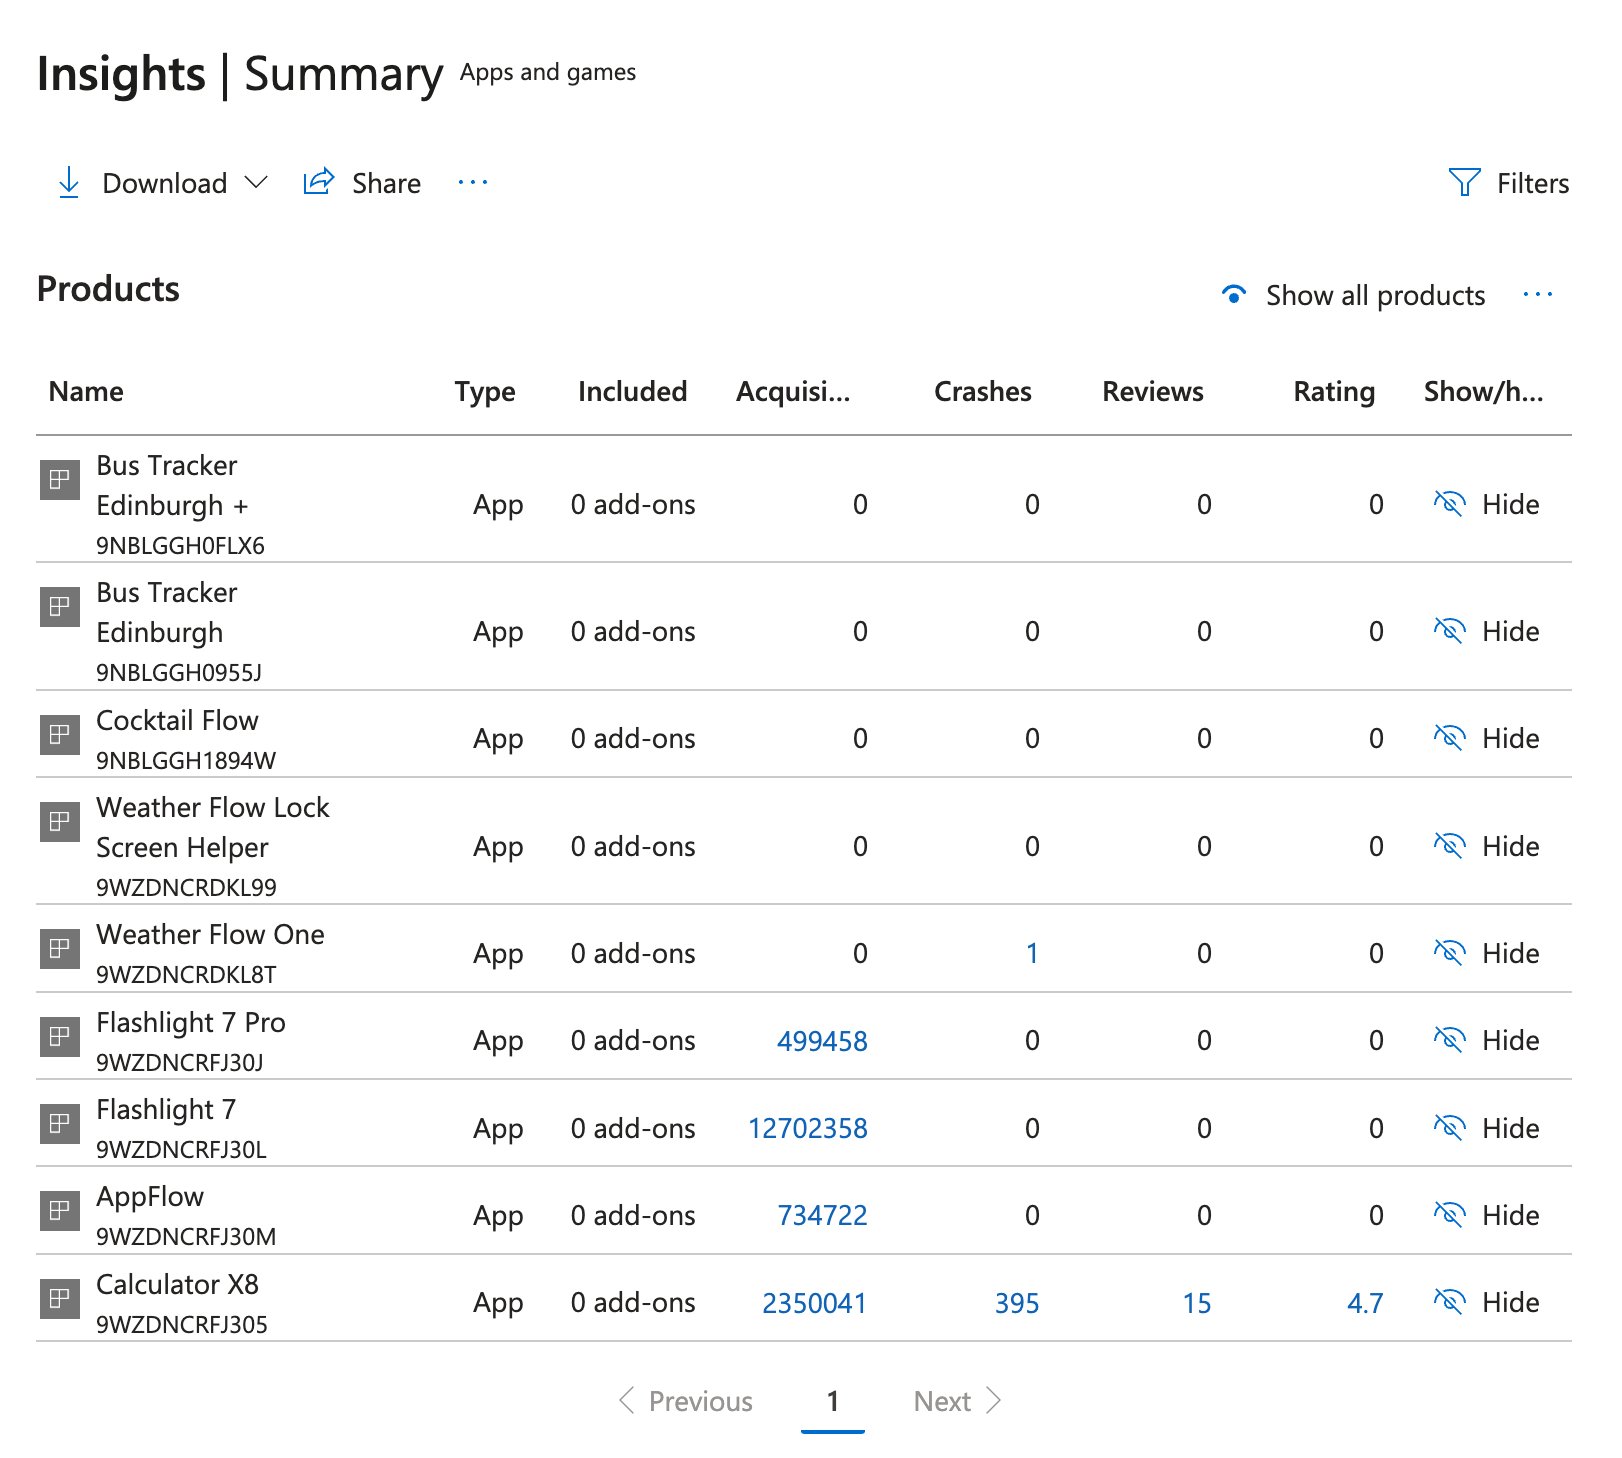Hide Flashlight 7 9WZDNCRFJ30L product
Viewport: 1622px width, 1458px height.
point(1486,1128)
